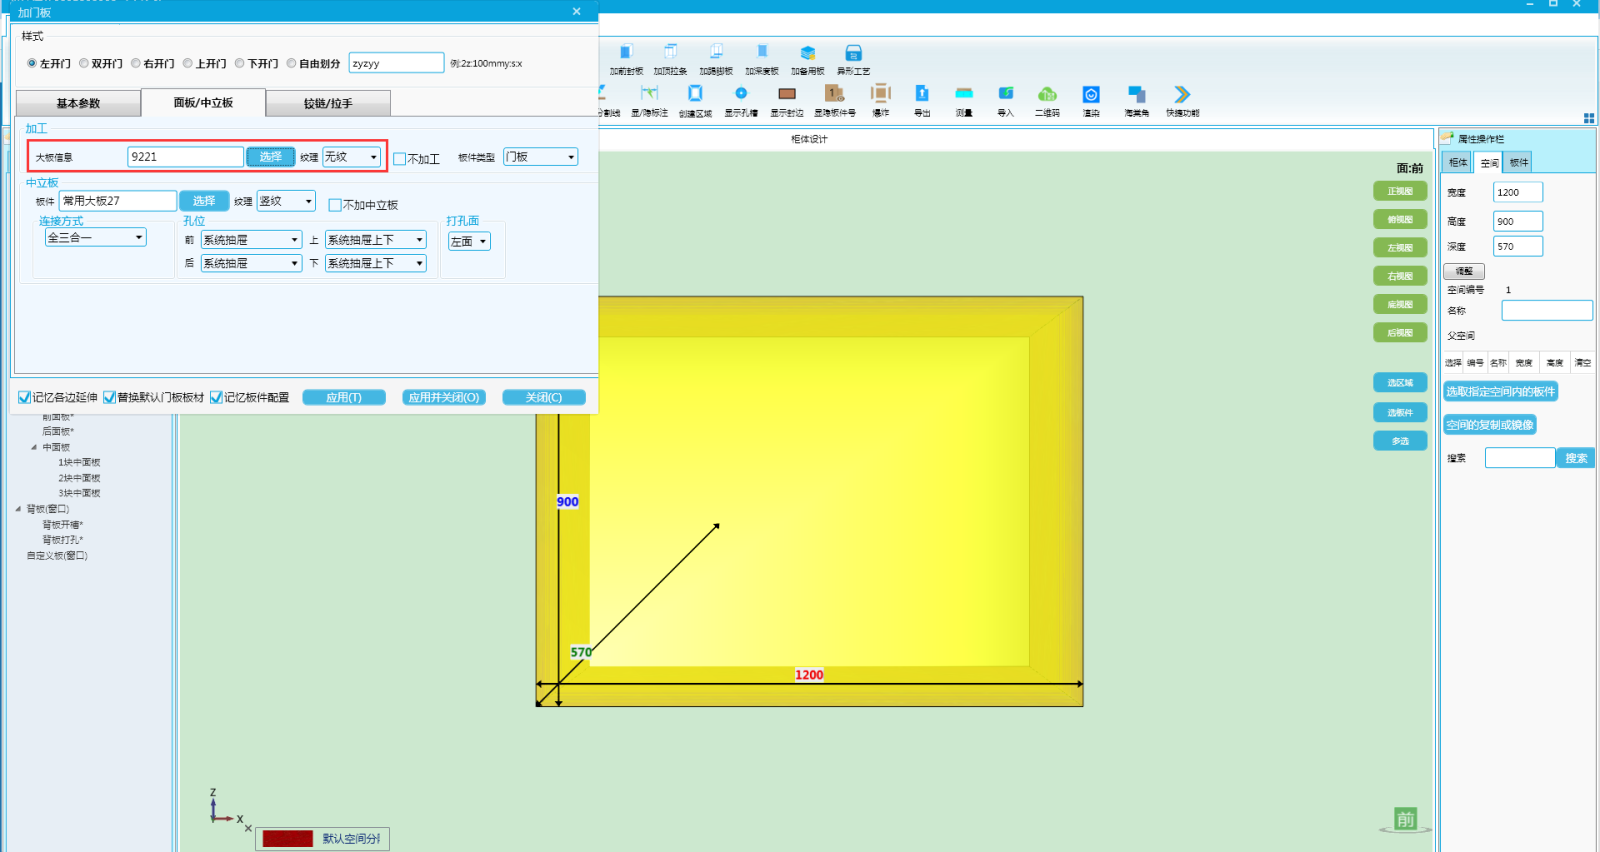The width and height of the screenshot is (1600, 852).
Task: Open the 板件类型 门板 dropdown
Action: (x=540, y=157)
